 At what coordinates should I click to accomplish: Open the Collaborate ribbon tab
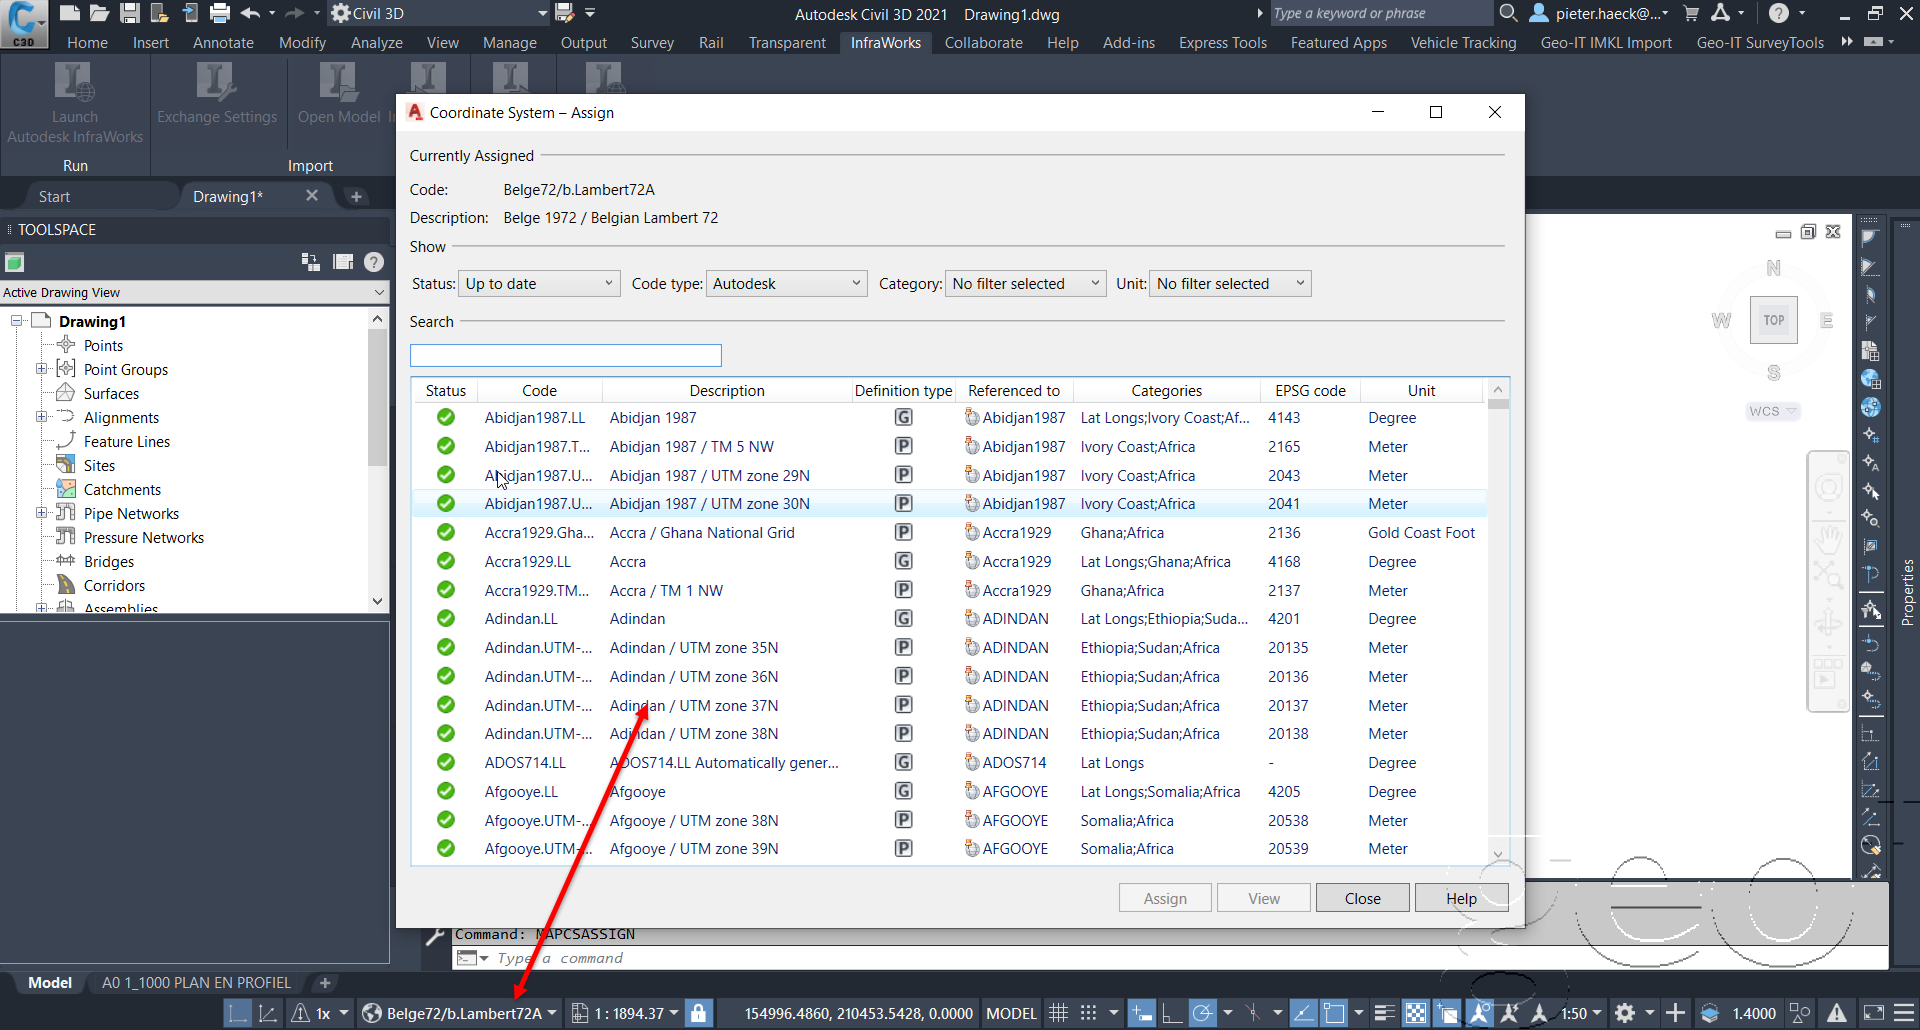[x=983, y=43]
